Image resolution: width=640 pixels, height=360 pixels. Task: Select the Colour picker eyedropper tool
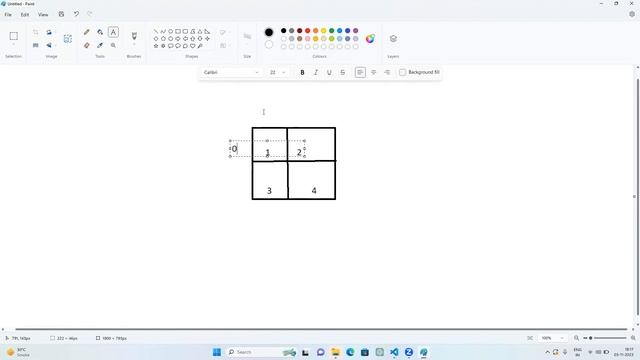(x=100, y=45)
